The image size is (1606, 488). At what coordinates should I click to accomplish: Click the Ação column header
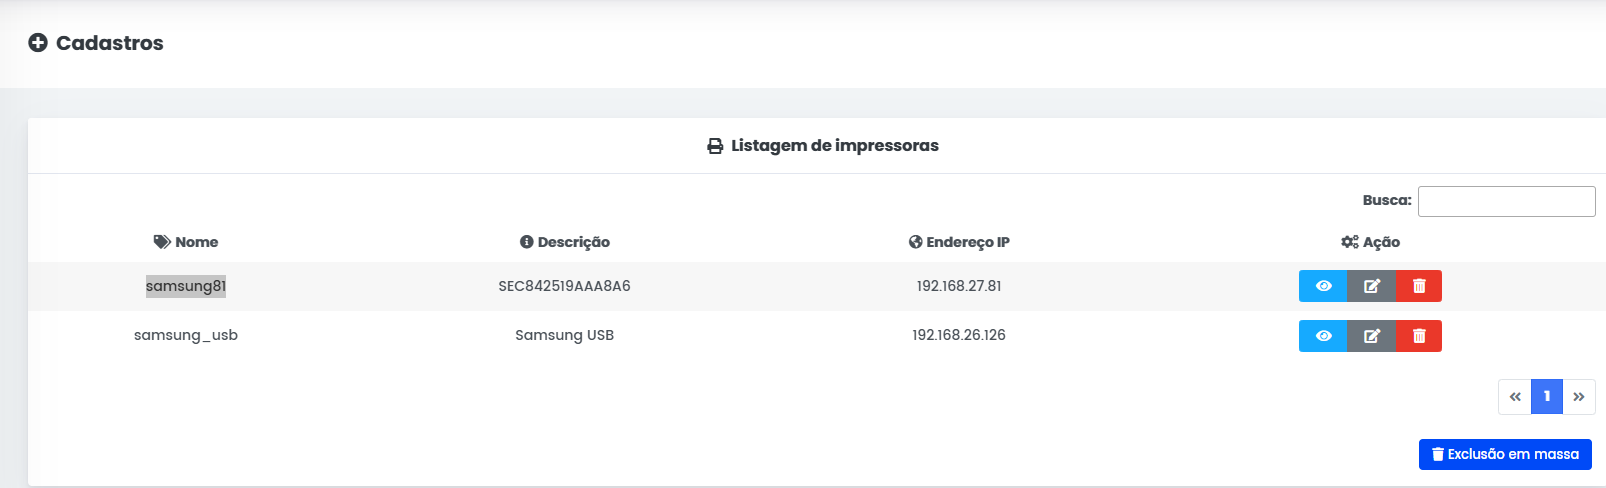1370,242
